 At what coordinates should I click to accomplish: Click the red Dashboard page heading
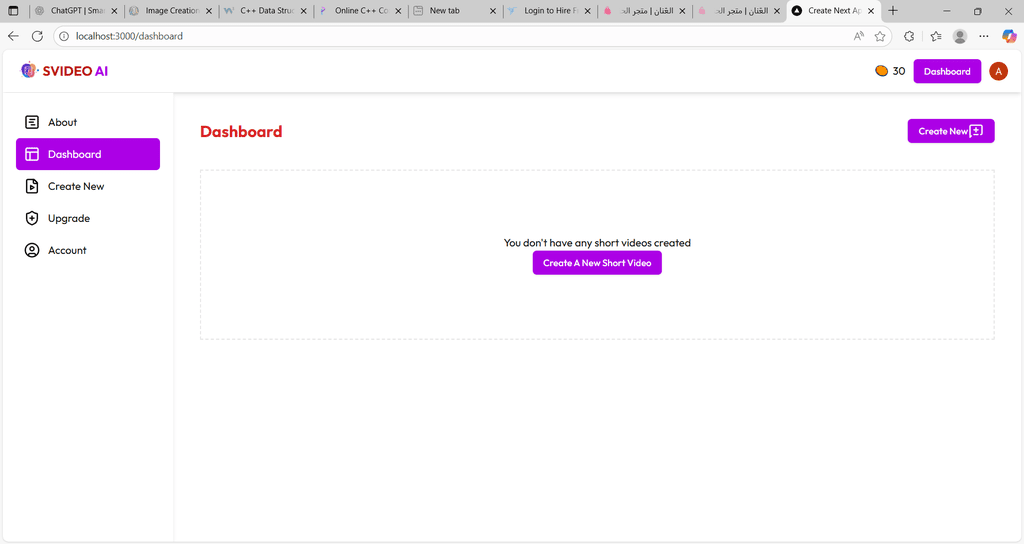[241, 131]
